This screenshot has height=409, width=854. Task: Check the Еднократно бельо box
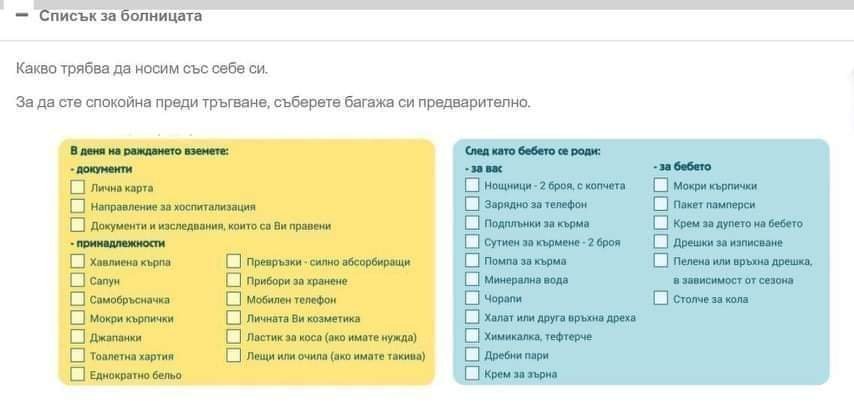coord(77,375)
